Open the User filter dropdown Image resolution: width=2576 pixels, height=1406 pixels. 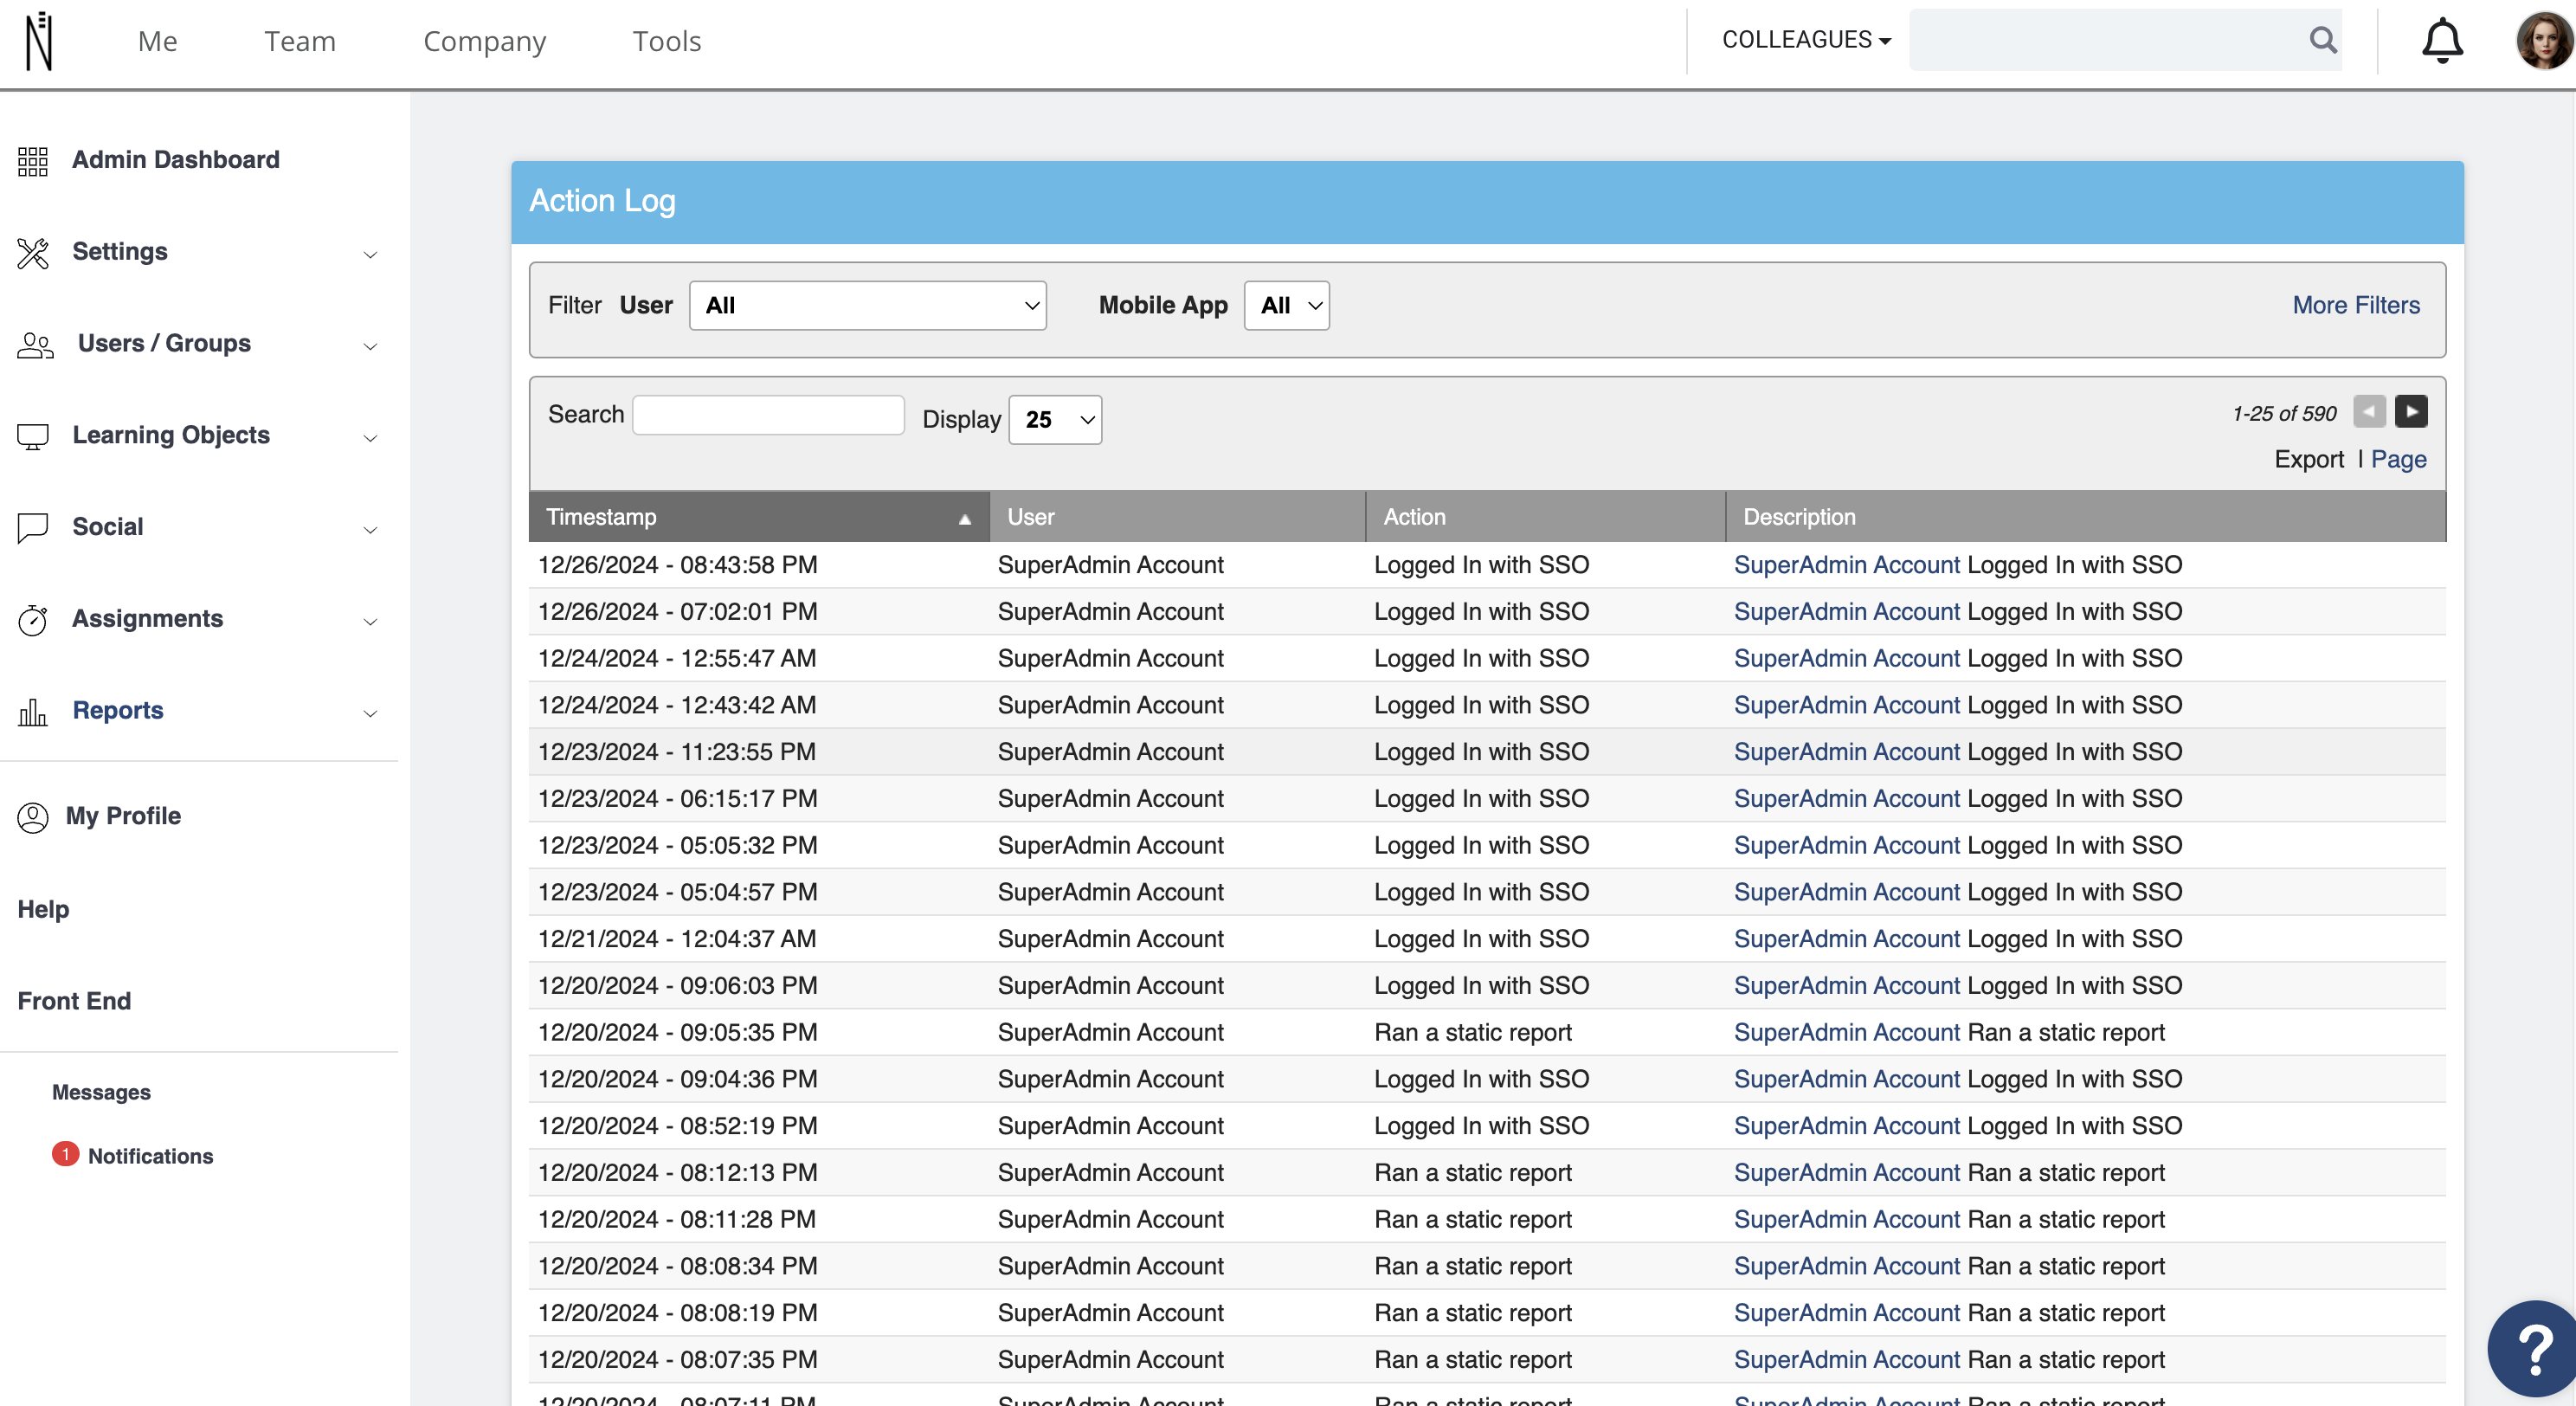pyautogui.click(x=867, y=305)
